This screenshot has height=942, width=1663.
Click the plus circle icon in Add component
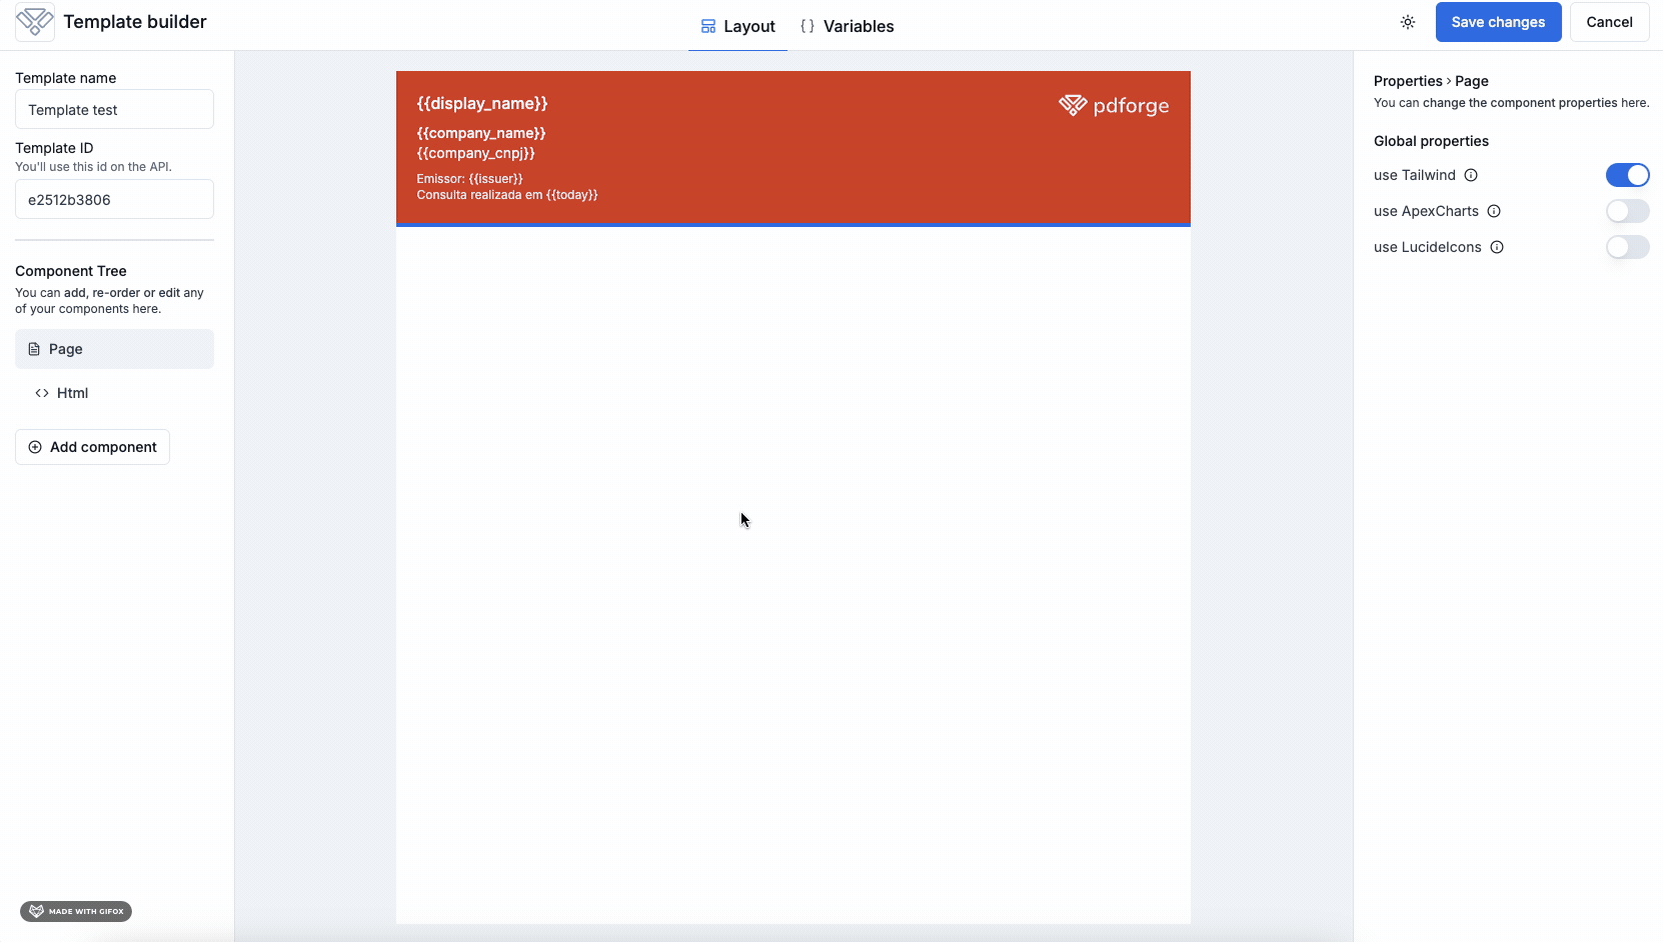pos(35,447)
